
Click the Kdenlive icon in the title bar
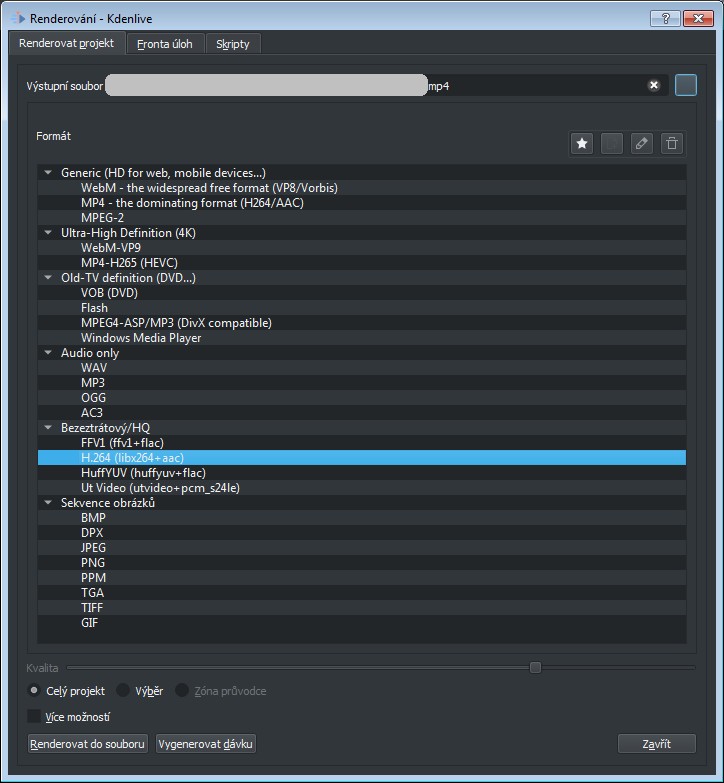[x=15, y=18]
